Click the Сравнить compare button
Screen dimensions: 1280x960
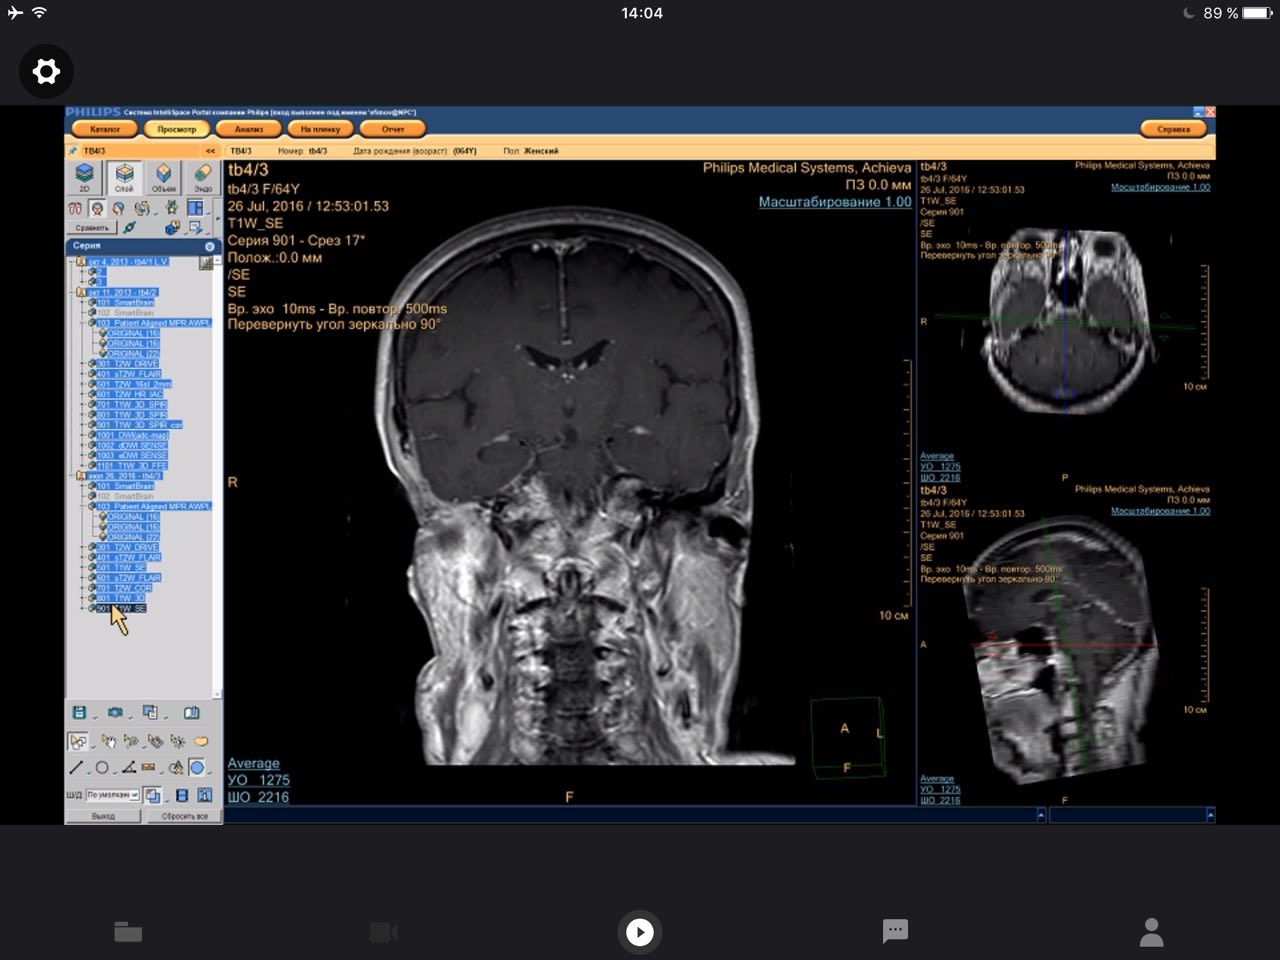91,228
